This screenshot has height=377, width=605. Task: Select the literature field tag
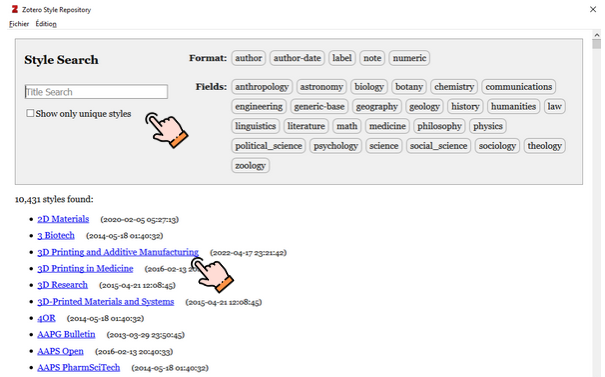[x=306, y=126]
